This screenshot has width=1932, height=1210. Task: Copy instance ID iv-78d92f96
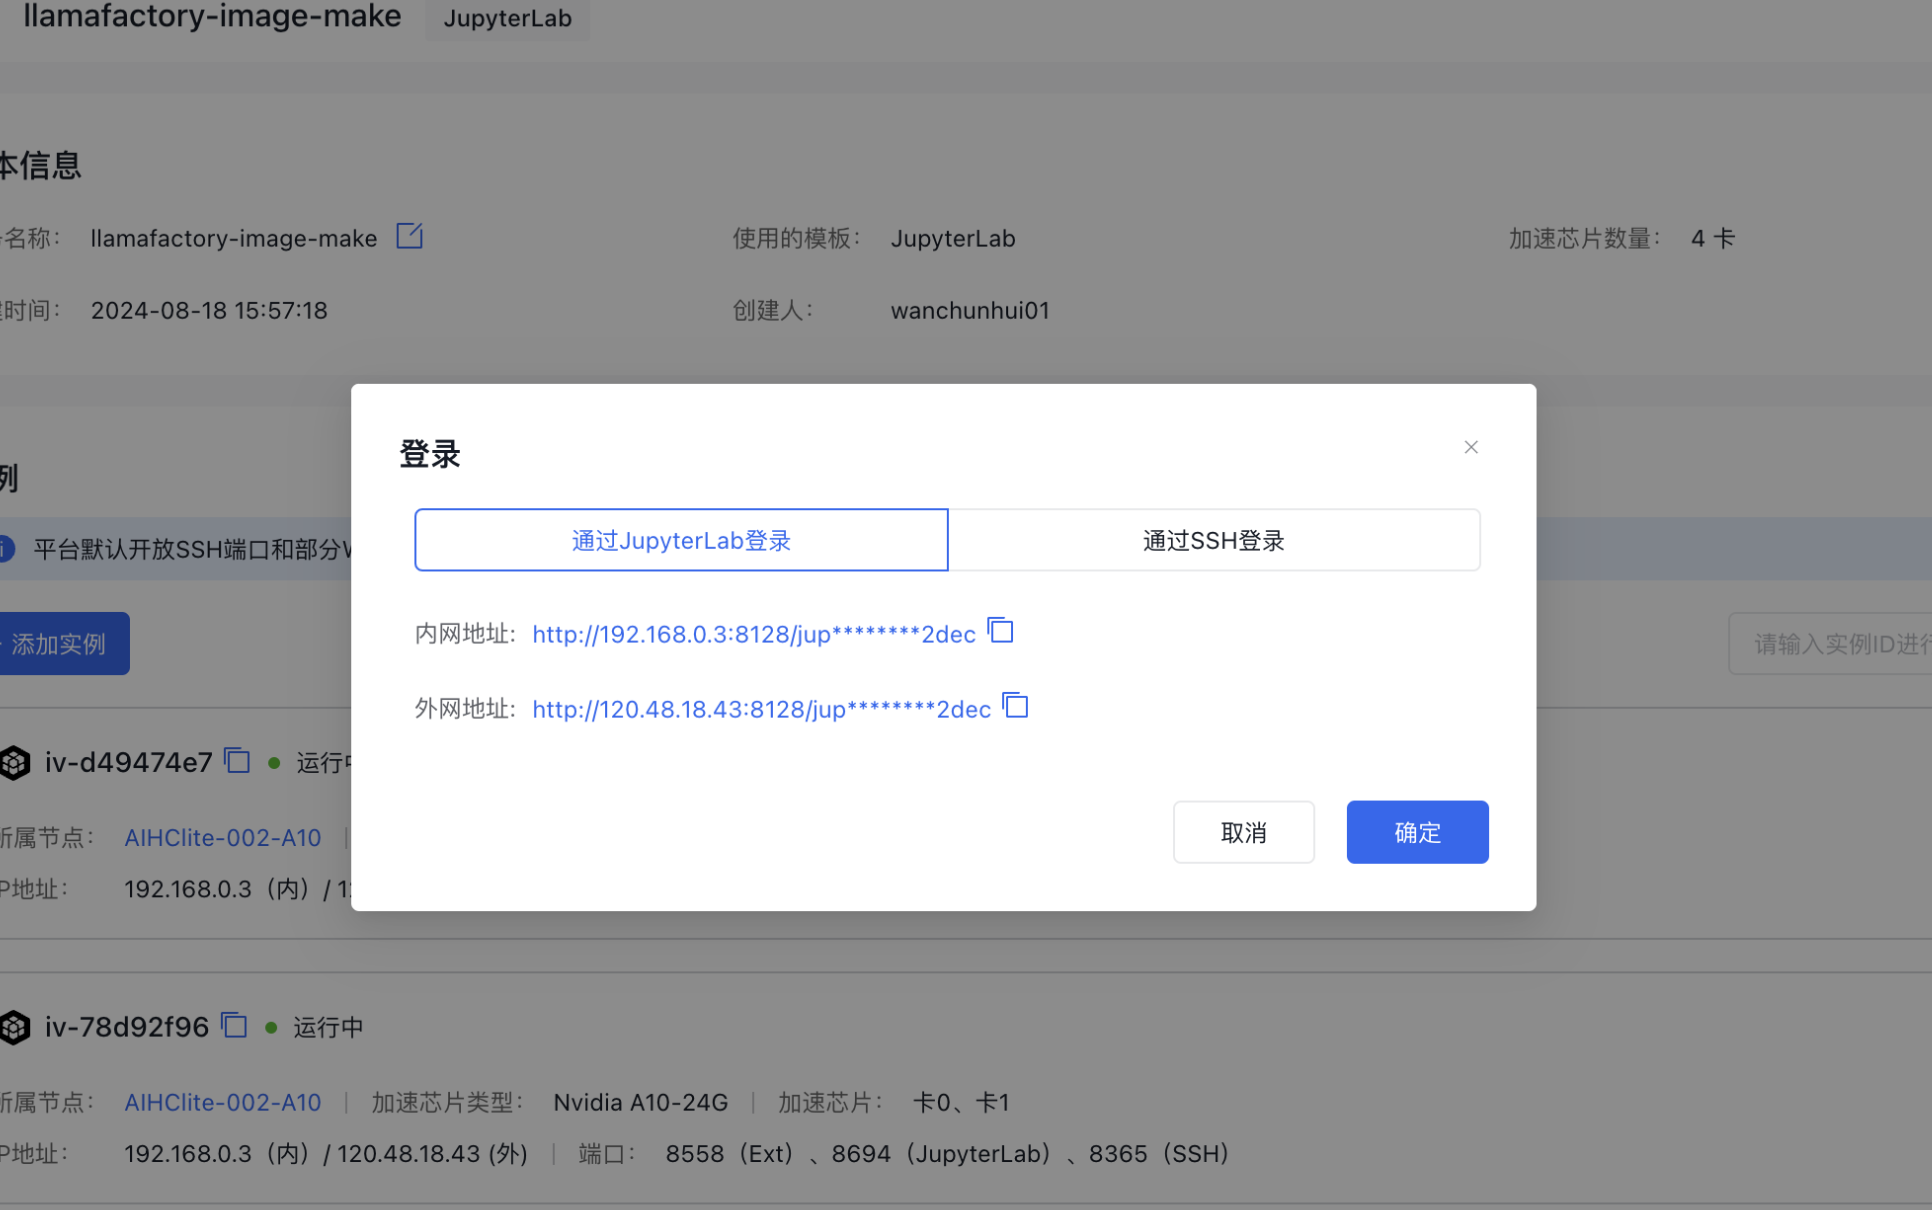(234, 1025)
